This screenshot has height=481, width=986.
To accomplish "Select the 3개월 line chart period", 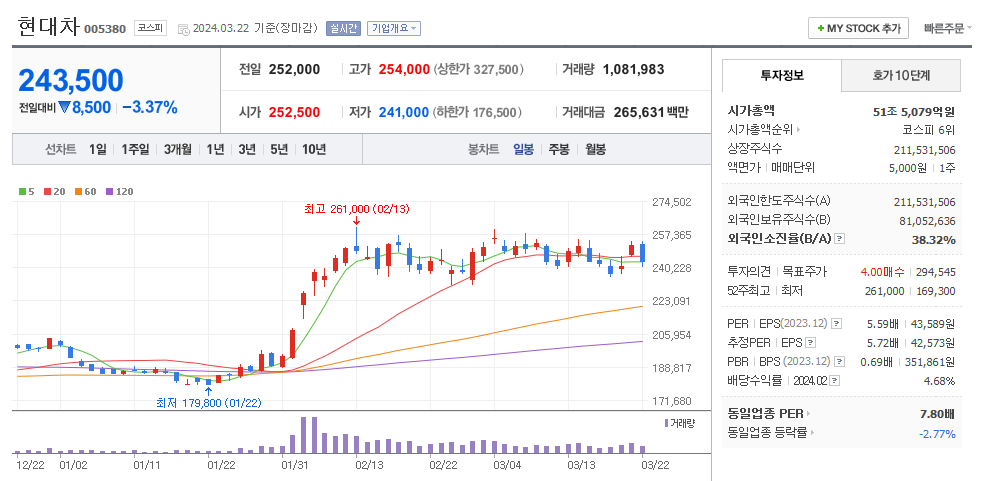I will (x=177, y=149).
